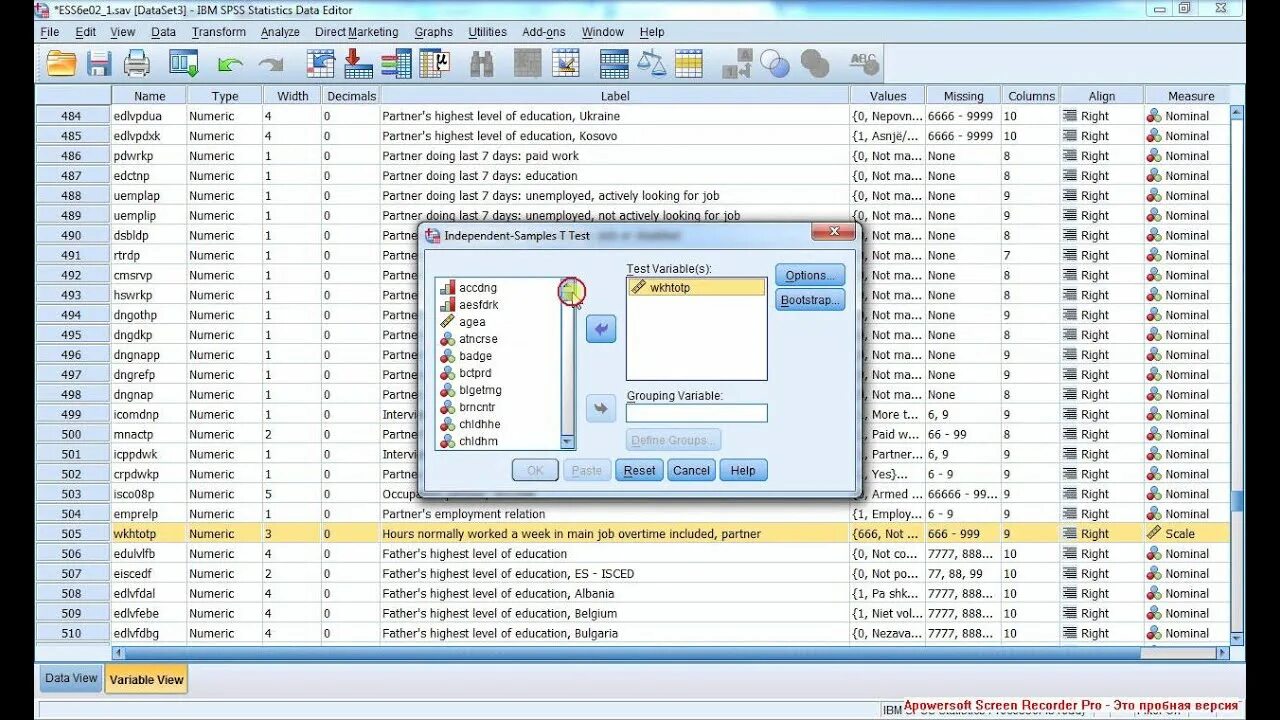The height and width of the screenshot is (720, 1280).
Task: Pick the blgetmg variable in the dialog list
Action: click(480, 390)
